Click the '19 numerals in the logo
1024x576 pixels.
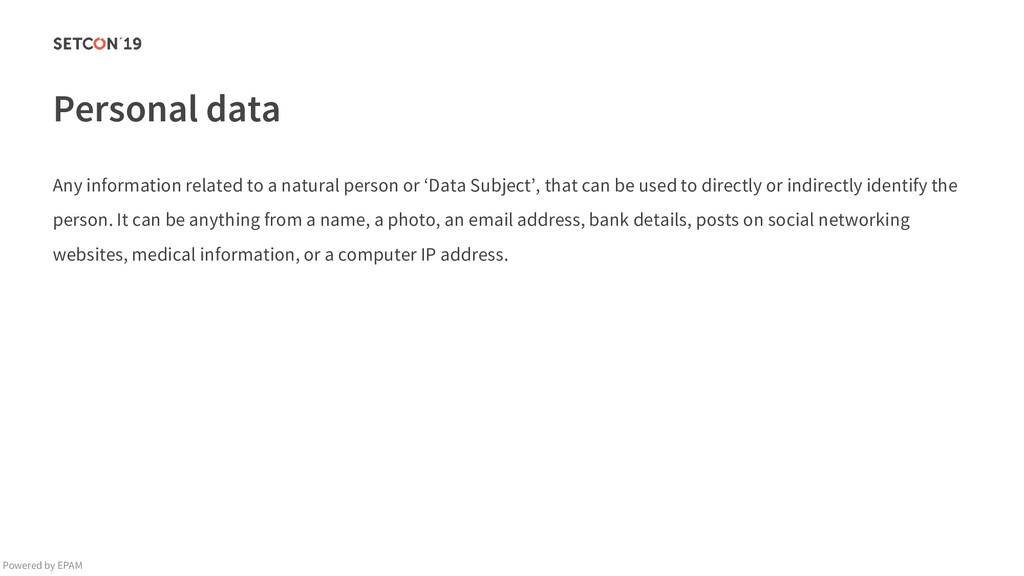[x=131, y=44]
